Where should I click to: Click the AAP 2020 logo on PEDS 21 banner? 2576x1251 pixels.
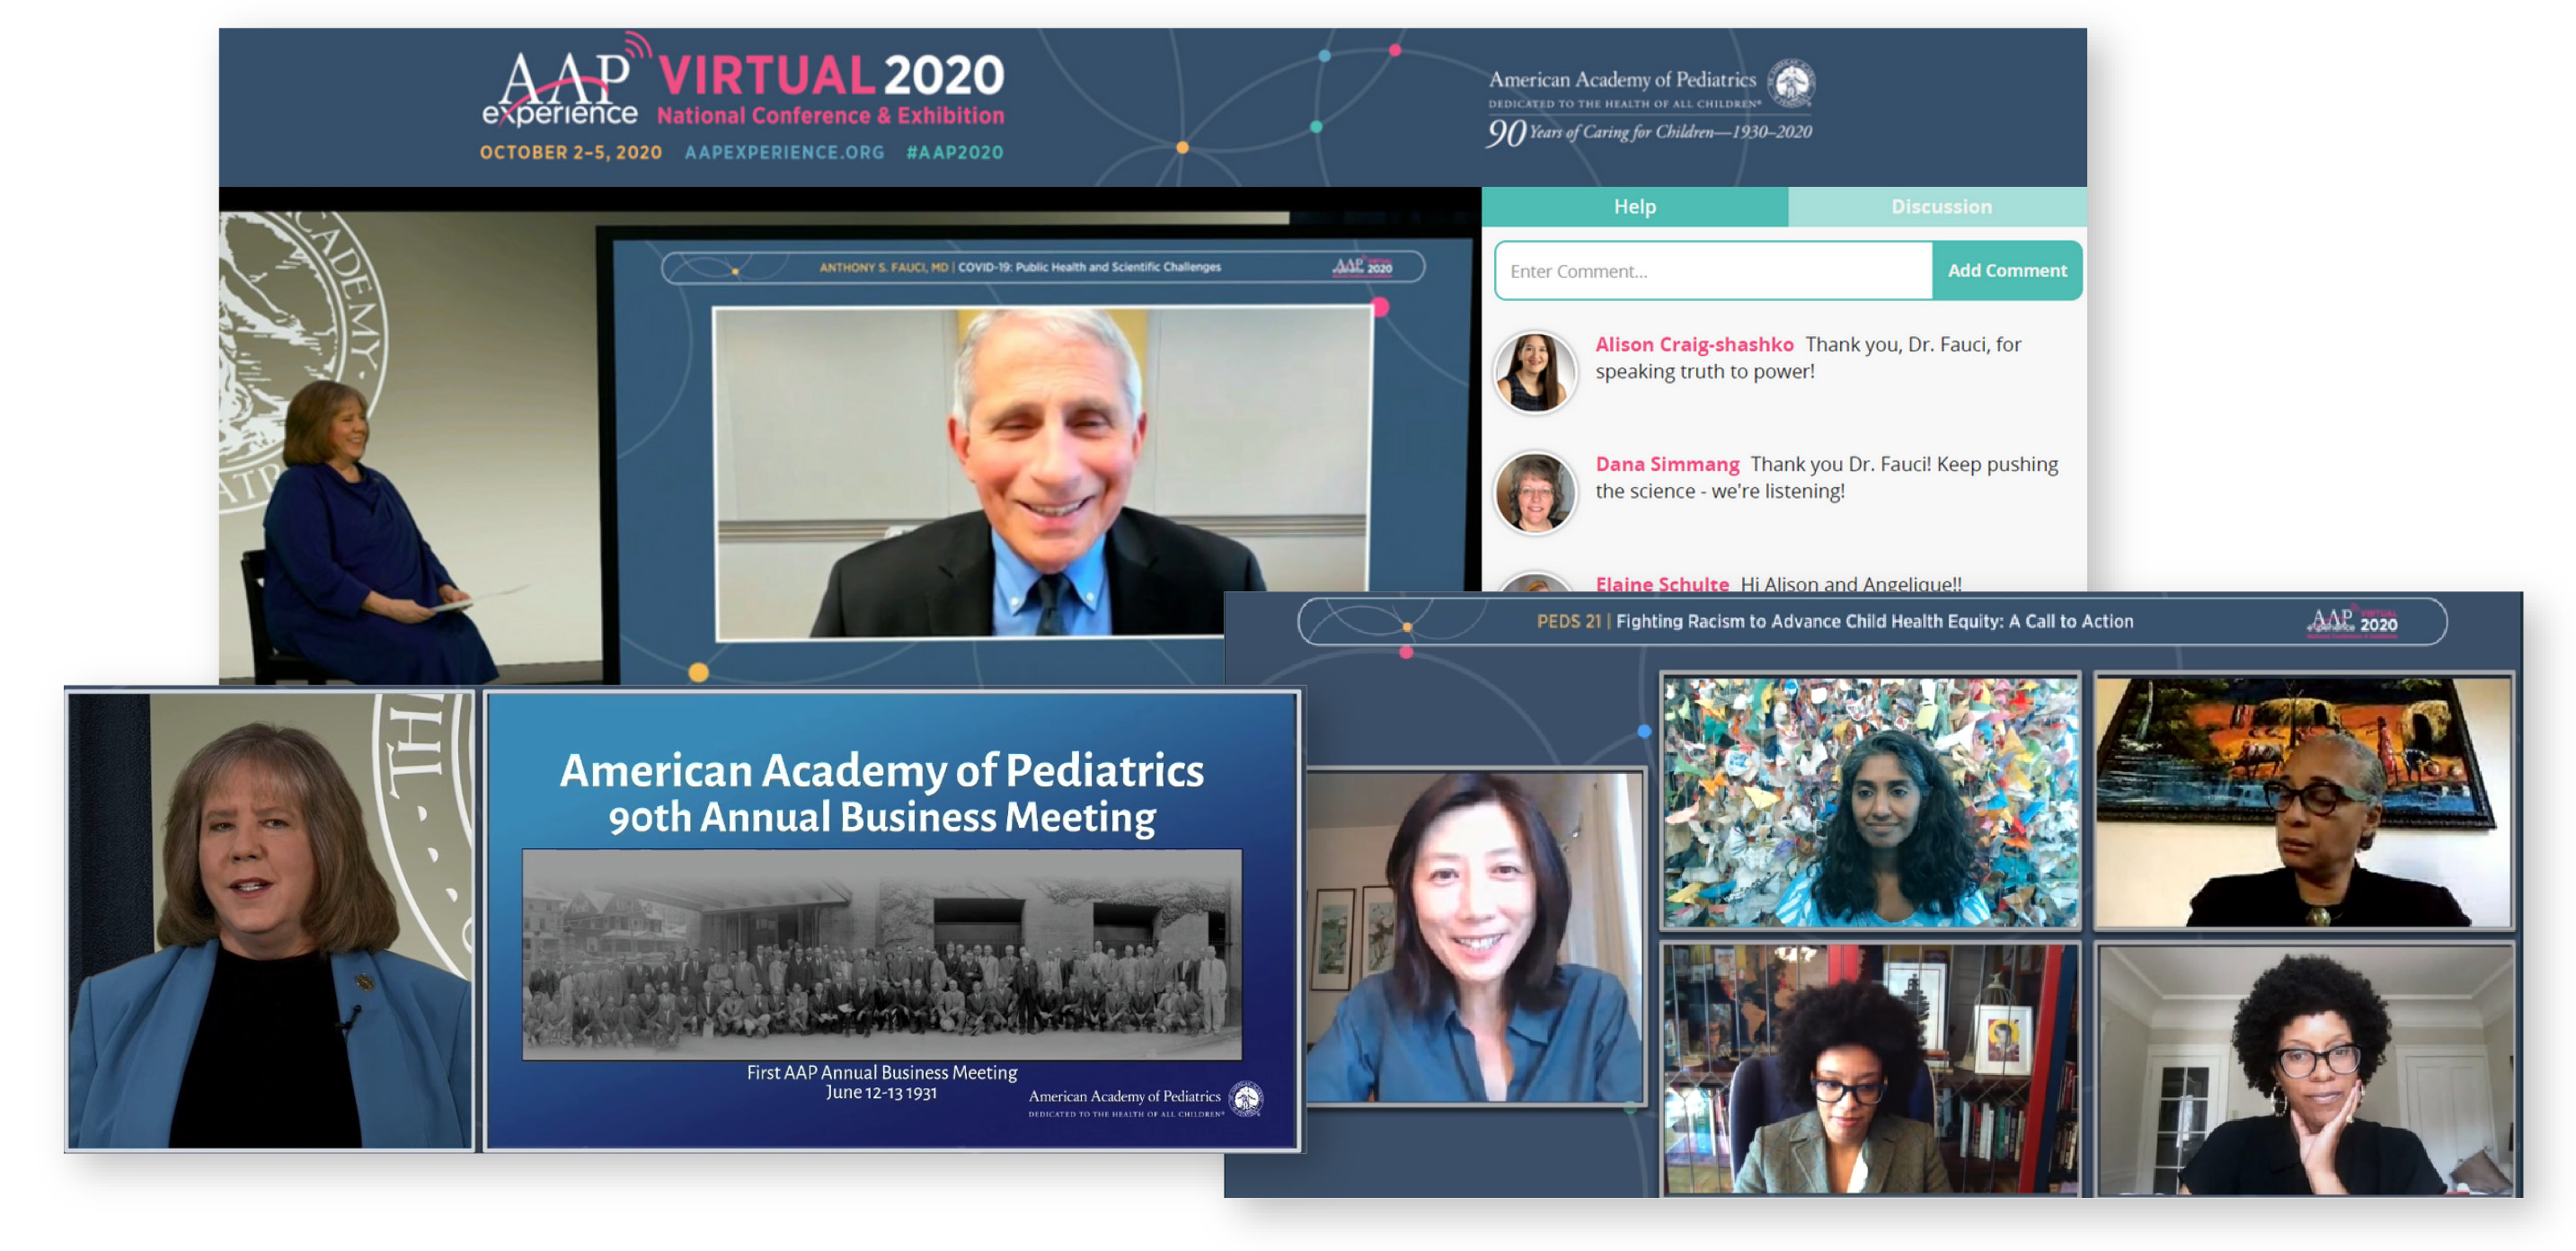(x=2351, y=622)
